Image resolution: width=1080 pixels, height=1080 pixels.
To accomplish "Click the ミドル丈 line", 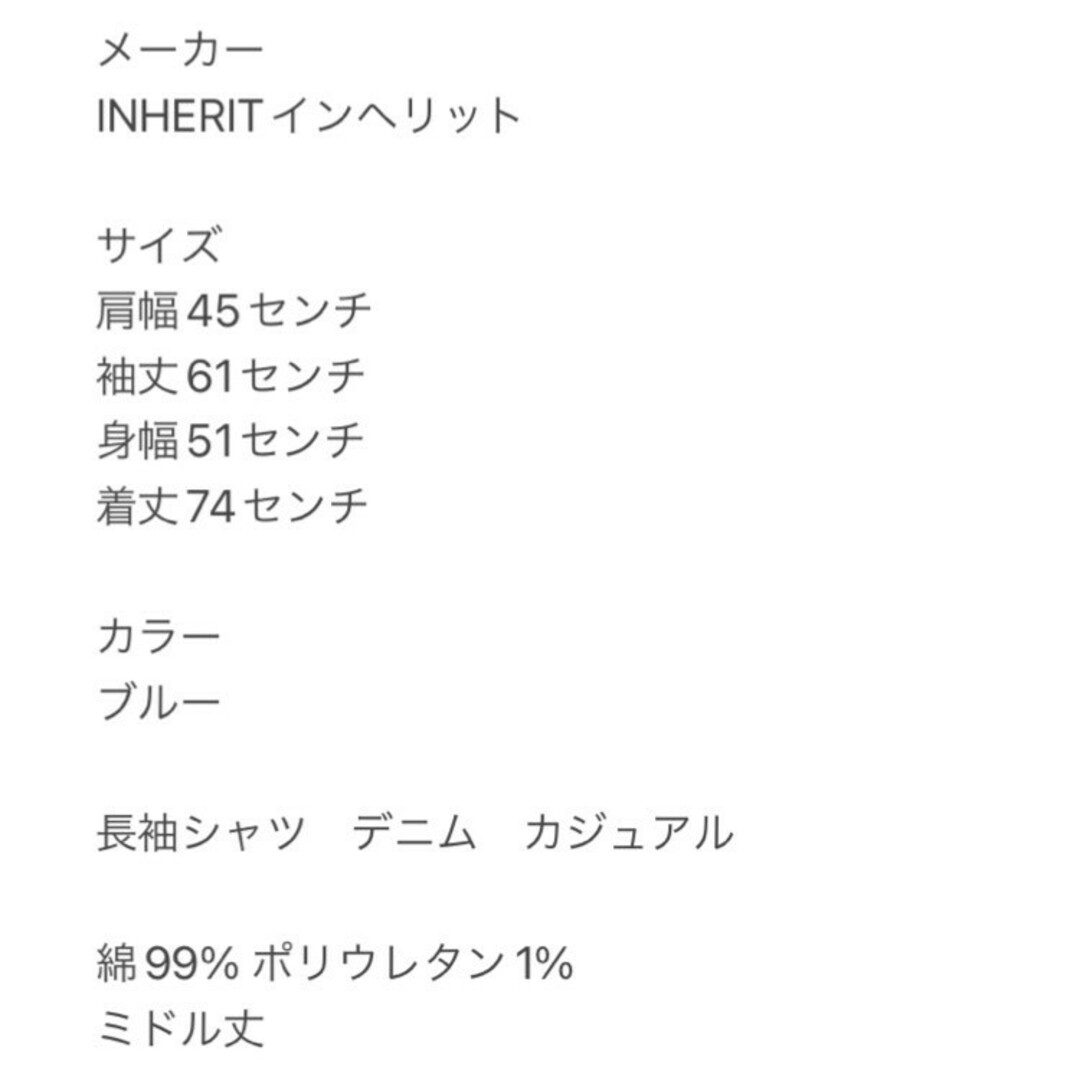I will pyautogui.click(x=180, y=1028).
